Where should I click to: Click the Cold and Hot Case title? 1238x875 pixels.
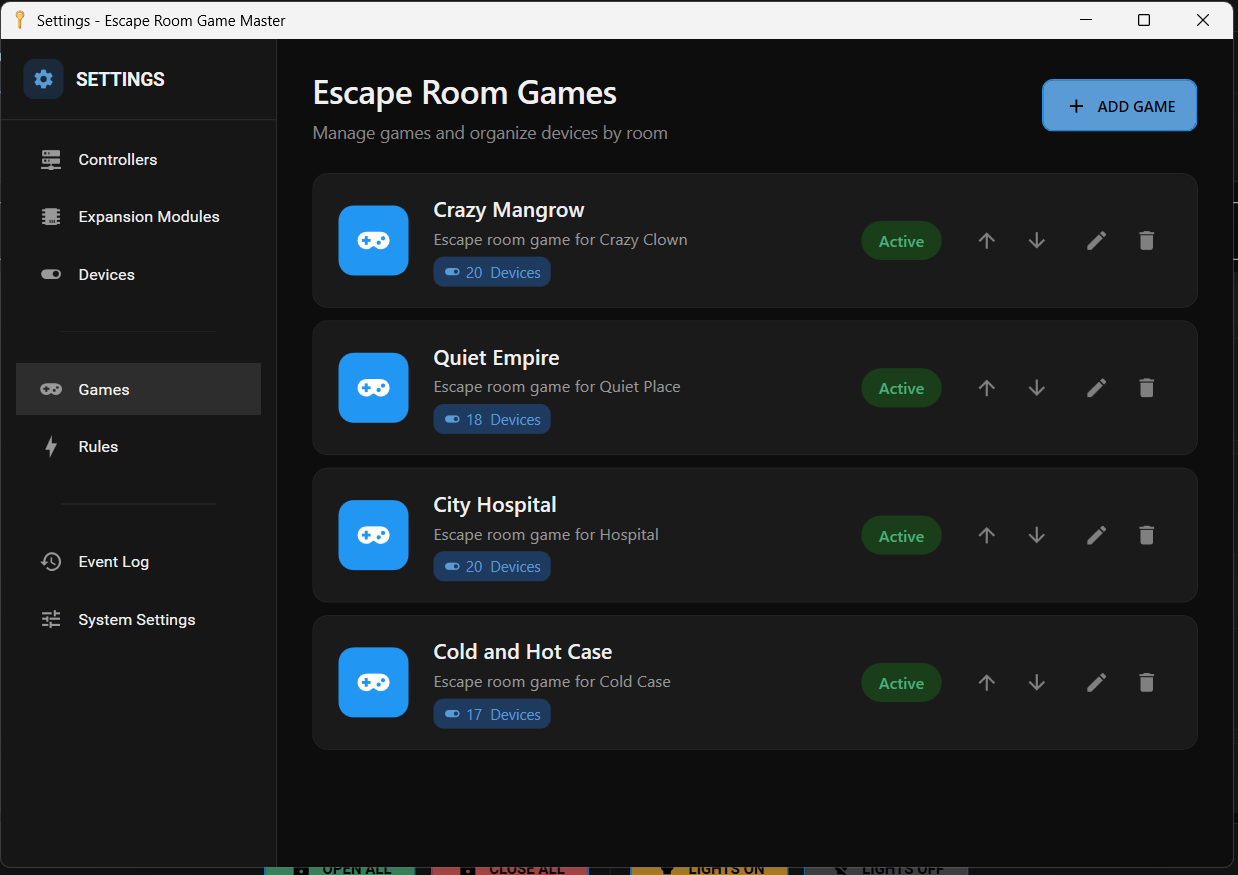(x=523, y=652)
